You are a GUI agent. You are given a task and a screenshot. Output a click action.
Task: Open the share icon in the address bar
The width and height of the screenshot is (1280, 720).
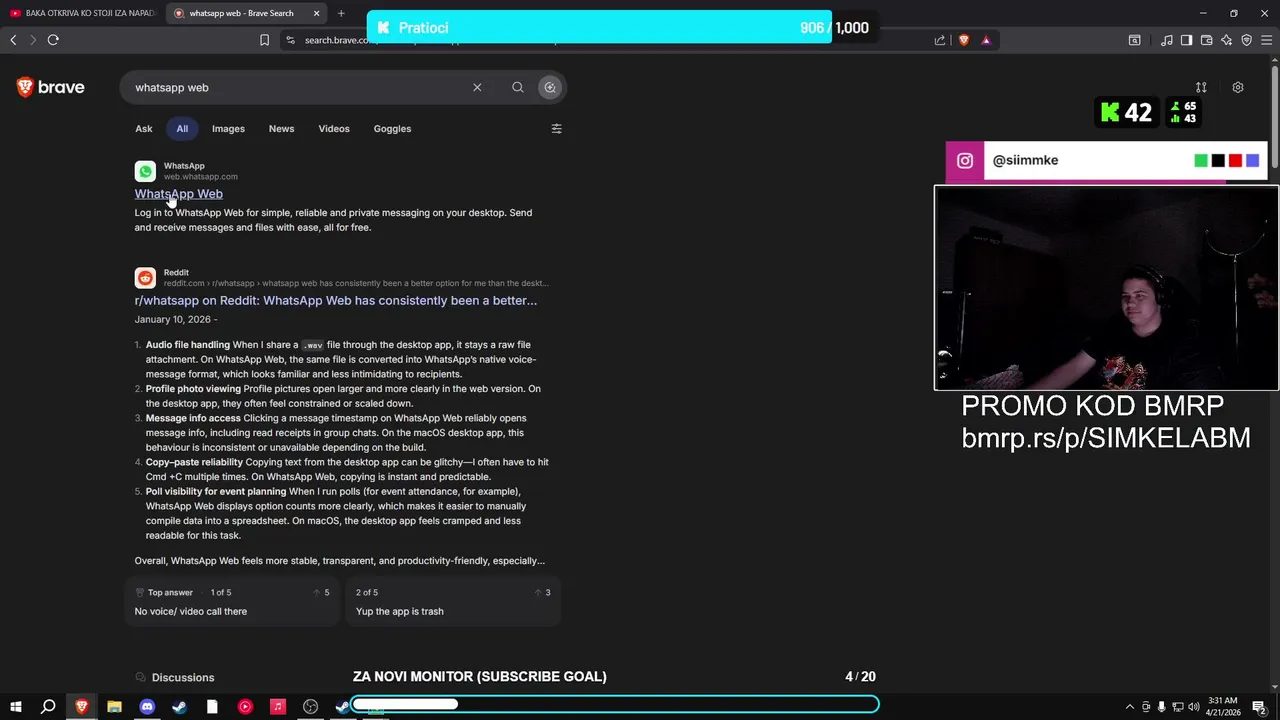coord(940,40)
